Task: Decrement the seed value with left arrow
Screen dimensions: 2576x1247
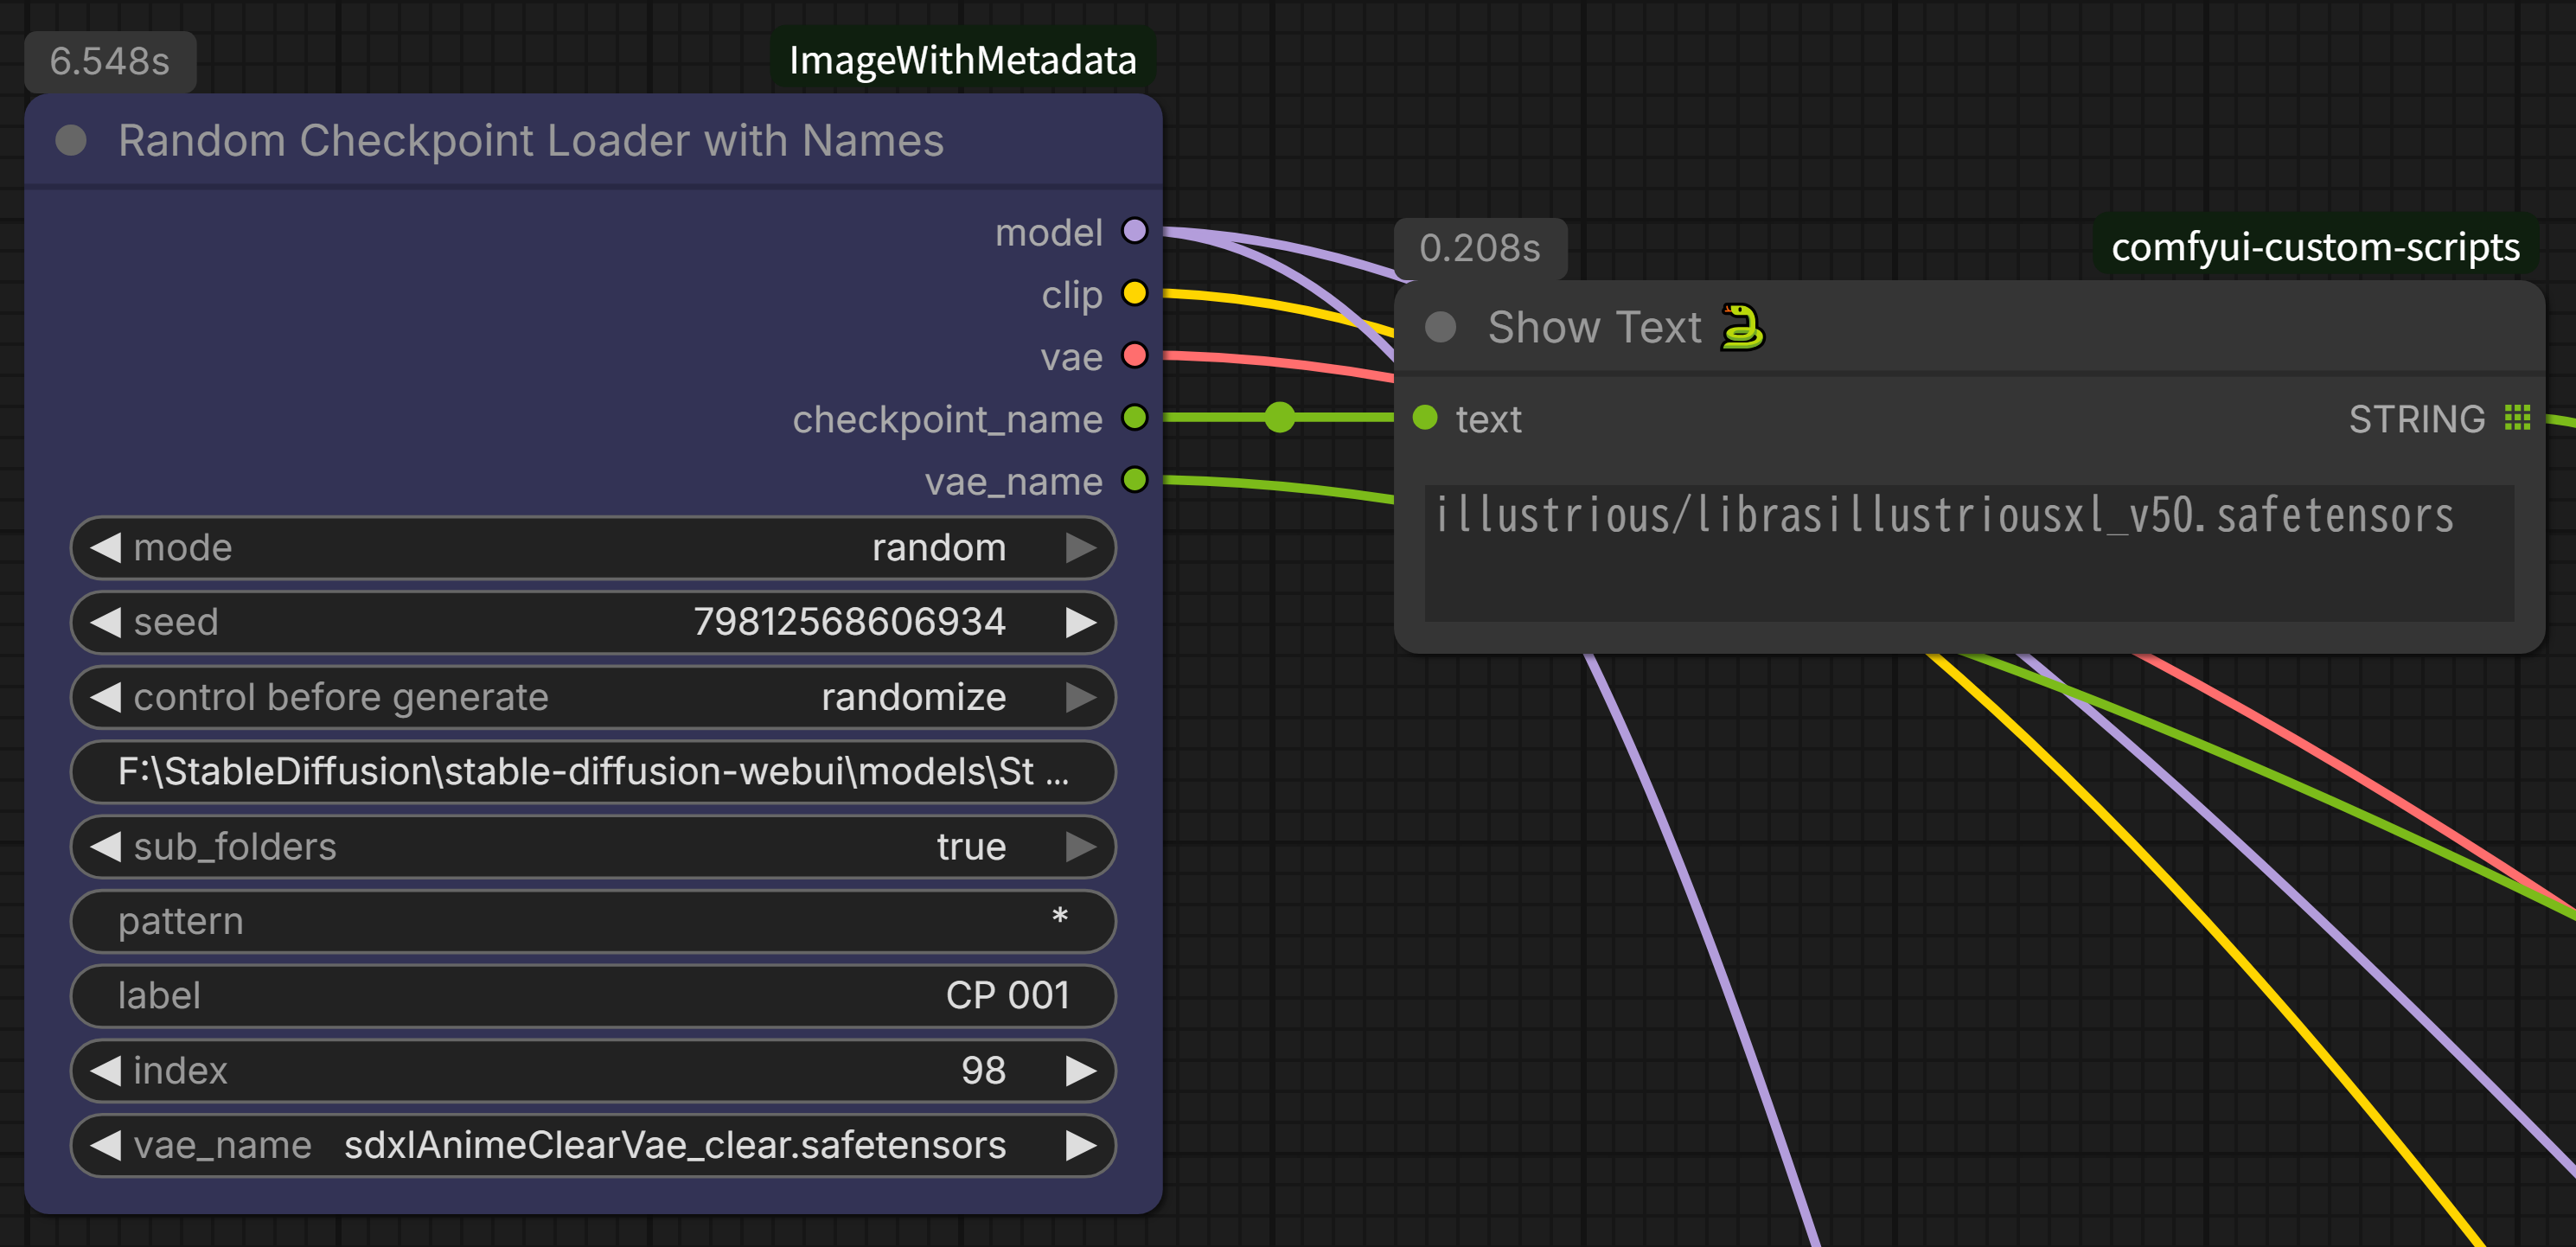Action: tap(105, 622)
